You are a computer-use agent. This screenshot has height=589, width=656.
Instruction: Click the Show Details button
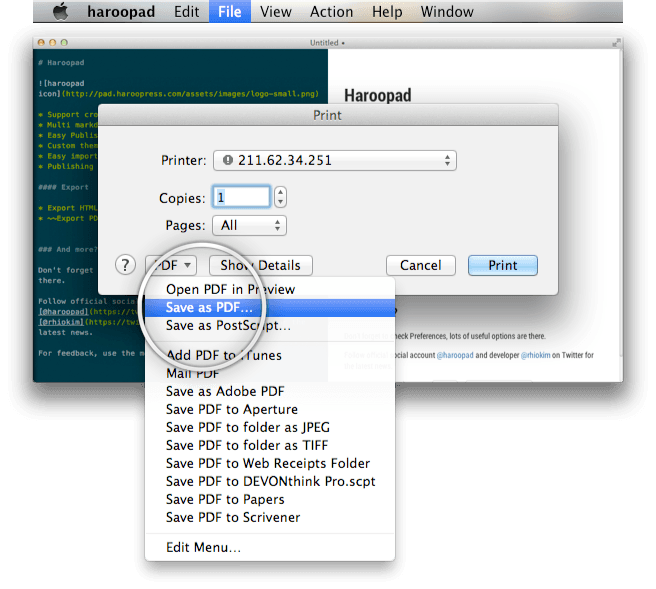[x=260, y=265]
